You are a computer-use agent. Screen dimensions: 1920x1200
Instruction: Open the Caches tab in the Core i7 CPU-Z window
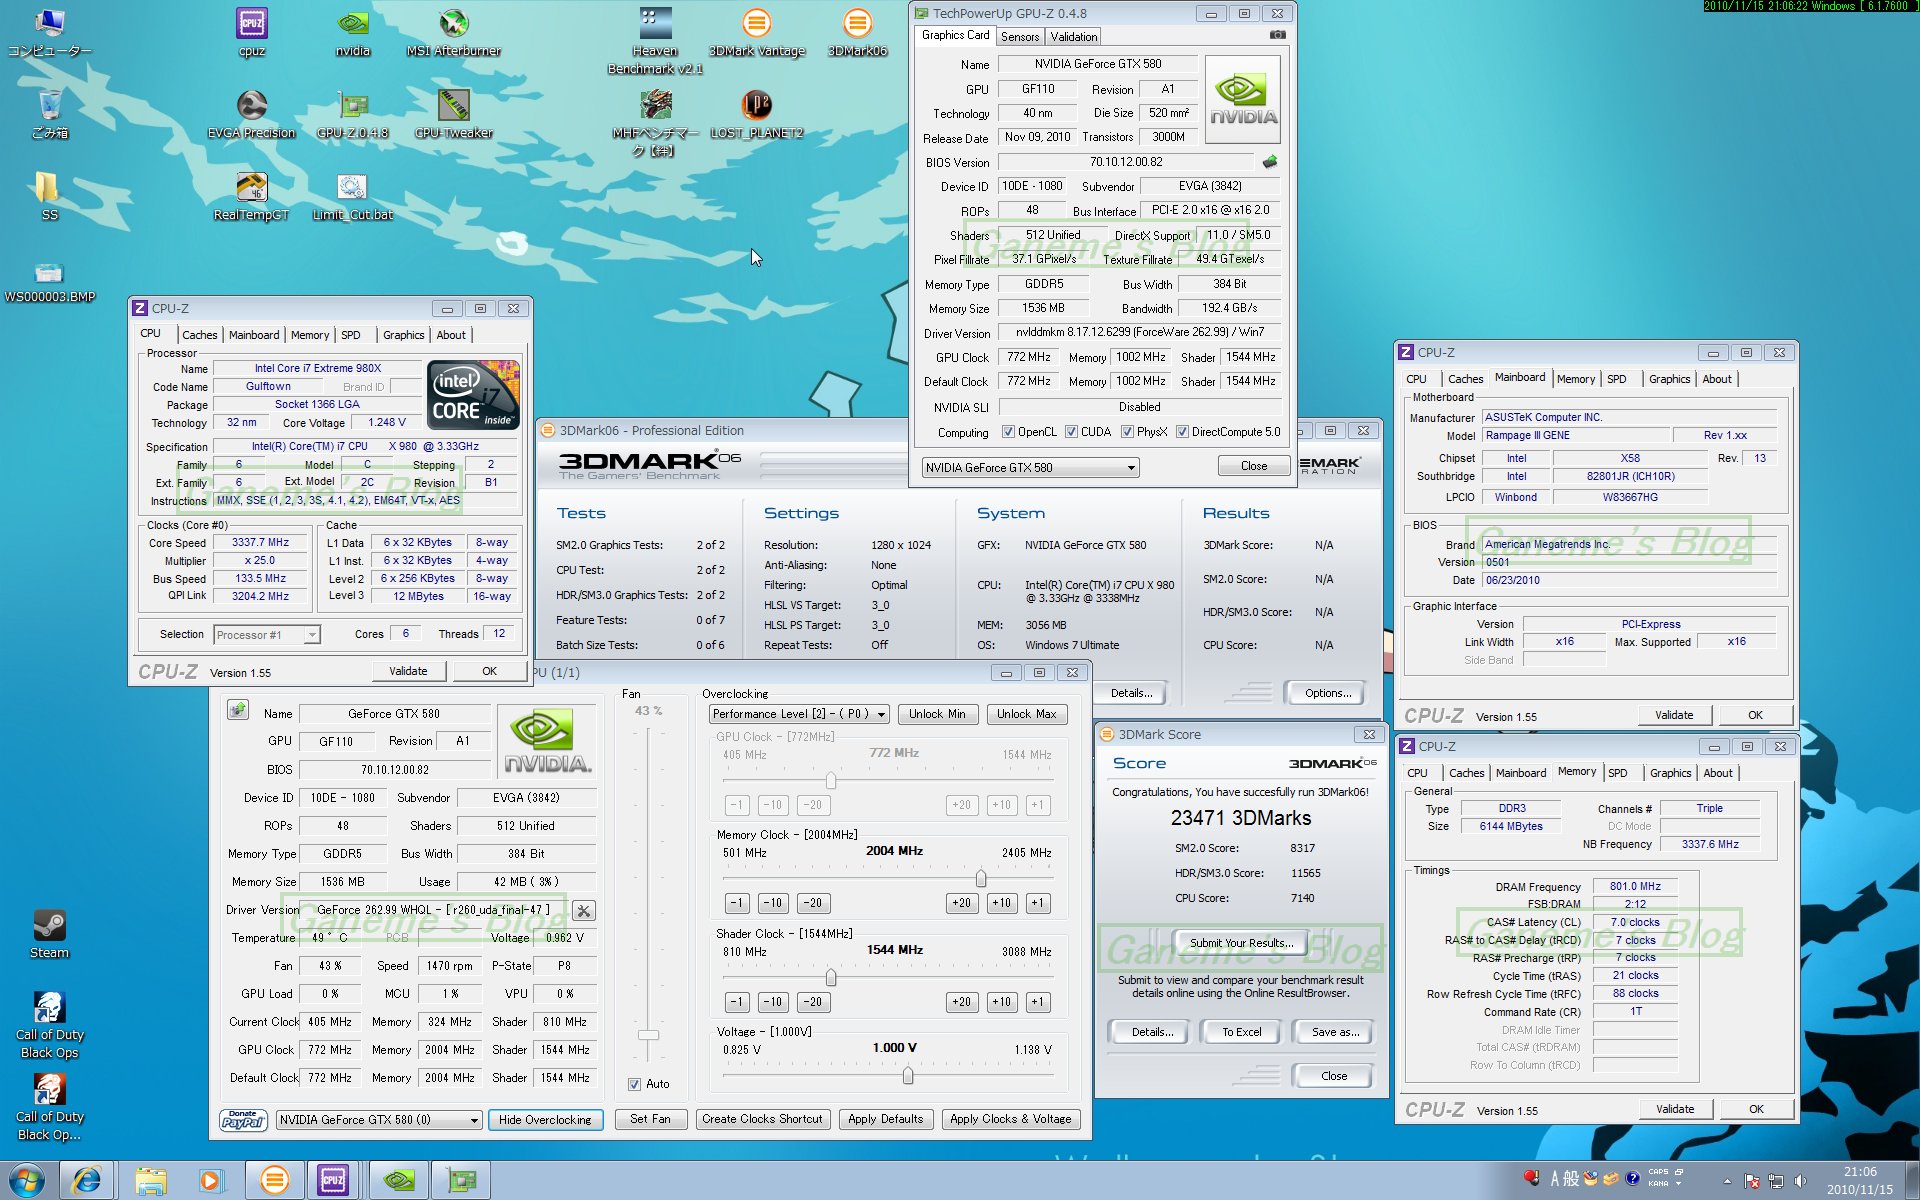tap(199, 335)
